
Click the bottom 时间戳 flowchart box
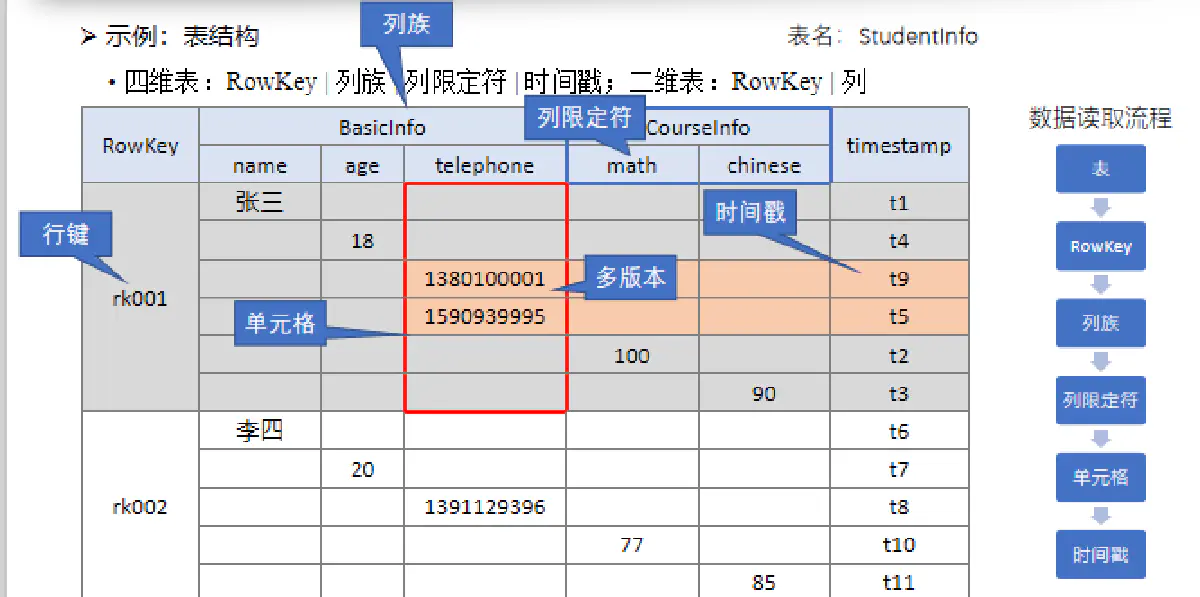(1100, 554)
